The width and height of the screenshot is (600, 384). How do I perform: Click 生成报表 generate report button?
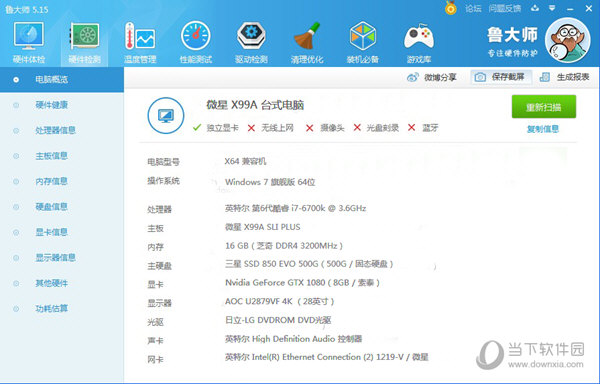tap(564, 77)
